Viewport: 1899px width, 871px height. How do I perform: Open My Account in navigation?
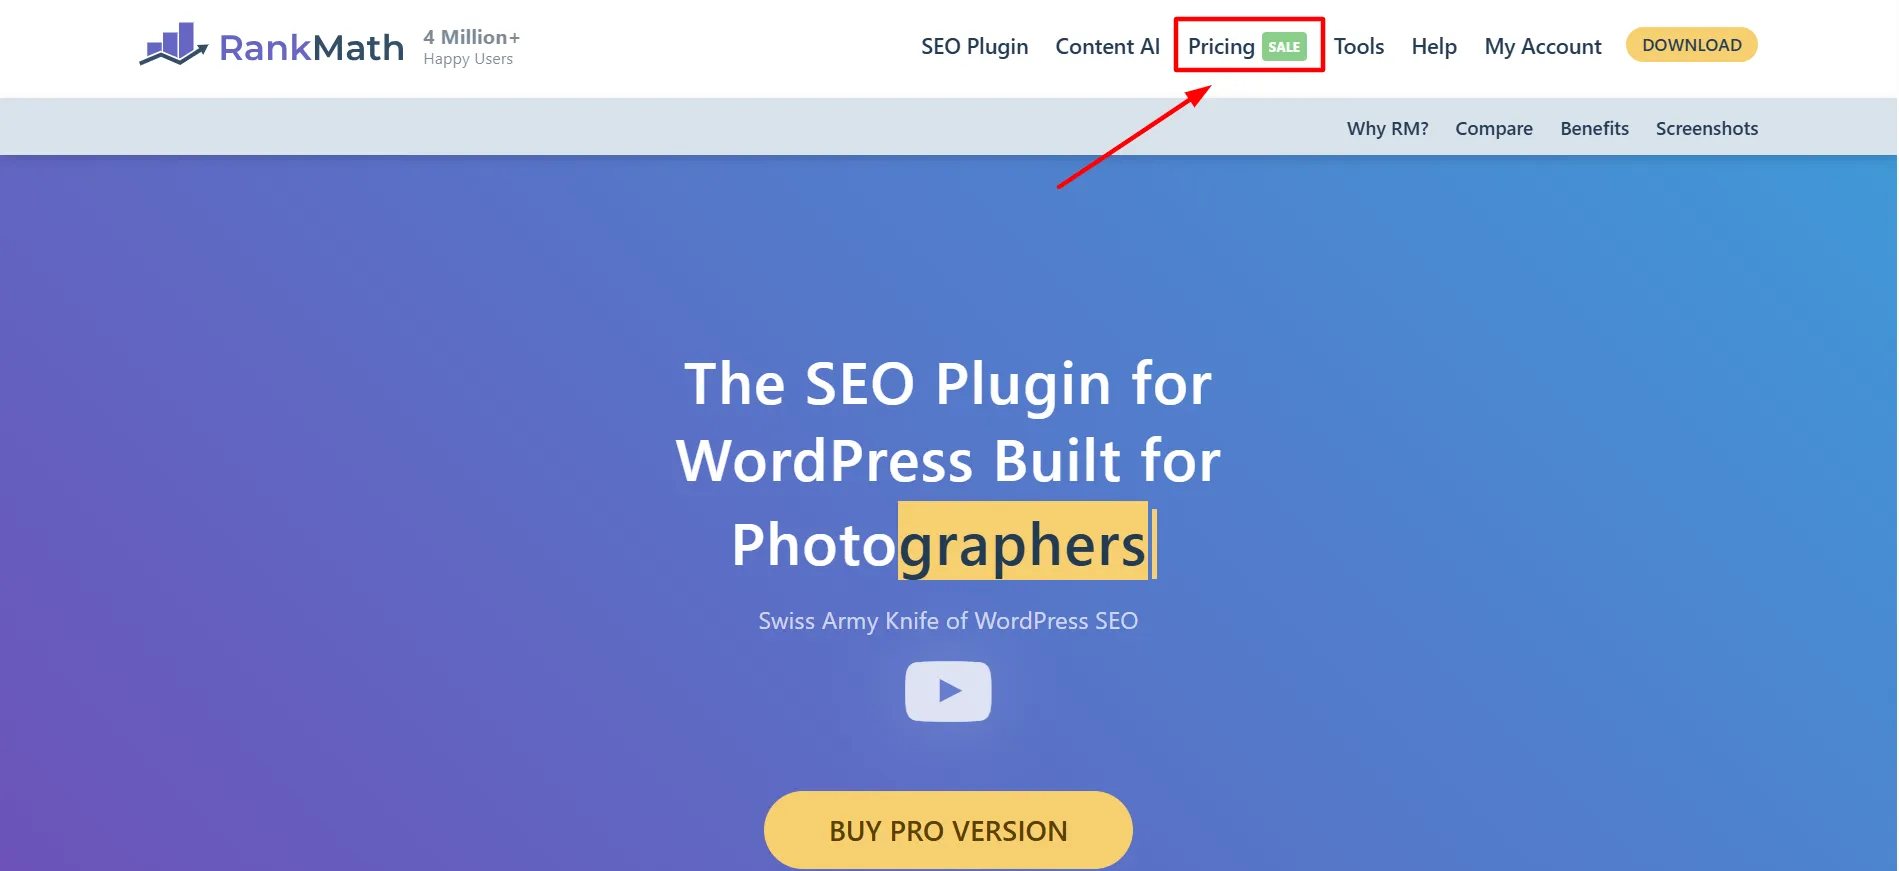coord(1543,47)
